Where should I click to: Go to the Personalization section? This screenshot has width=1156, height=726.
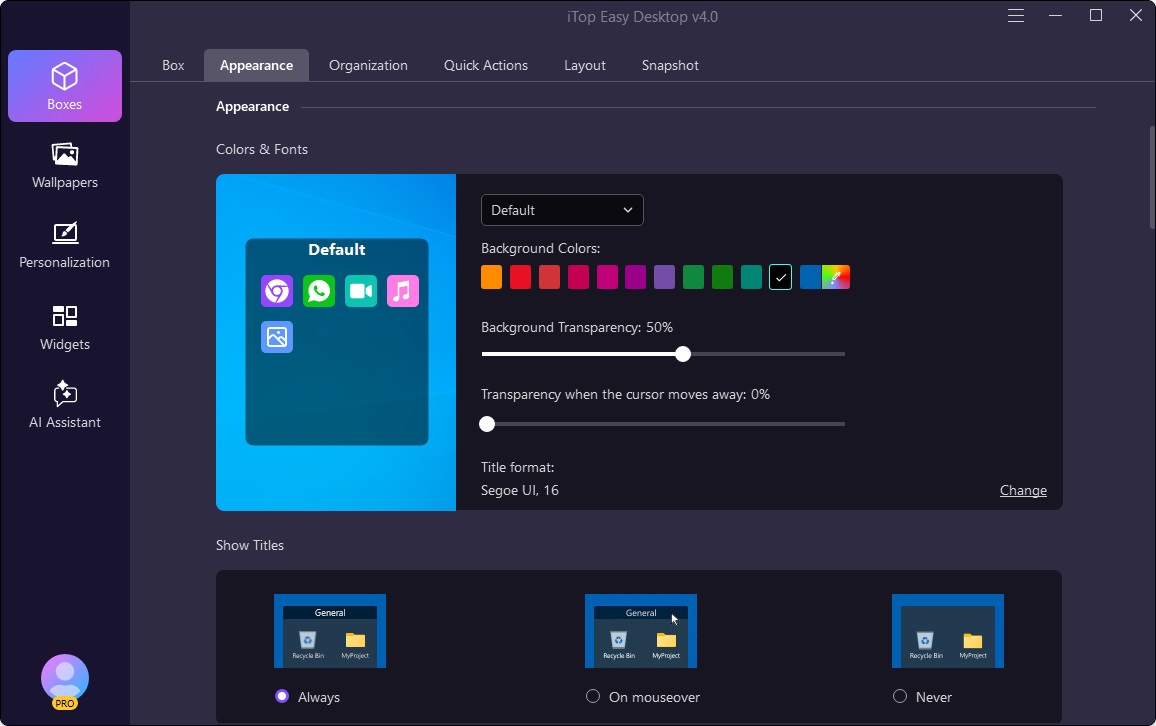pos(65,245)
